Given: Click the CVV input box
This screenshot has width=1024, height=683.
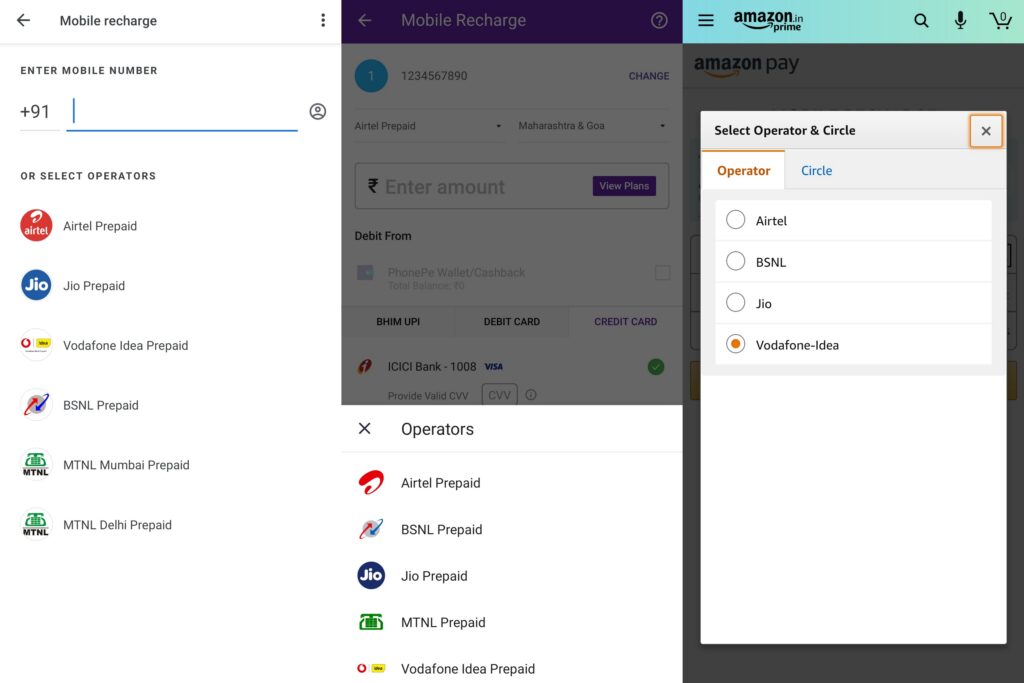Looking at the screenshot, I should pos(499,395).
